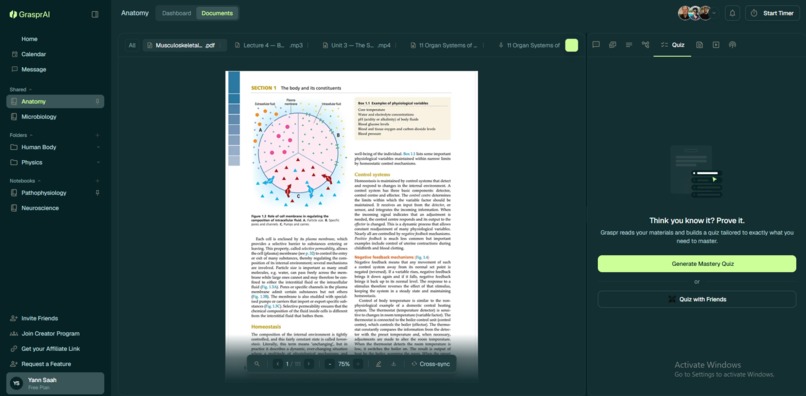Open the Physics folder
806x396 pixels.
tap(55, 163)
